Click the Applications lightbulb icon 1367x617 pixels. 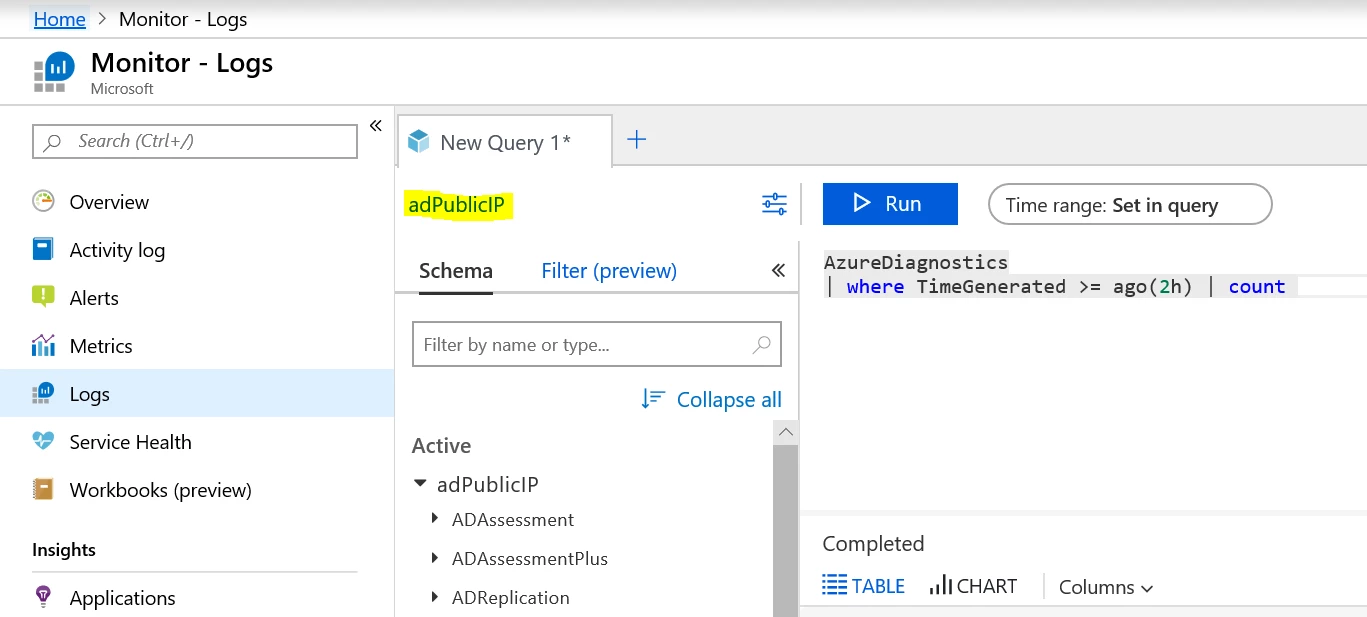[x=43, y=597]
